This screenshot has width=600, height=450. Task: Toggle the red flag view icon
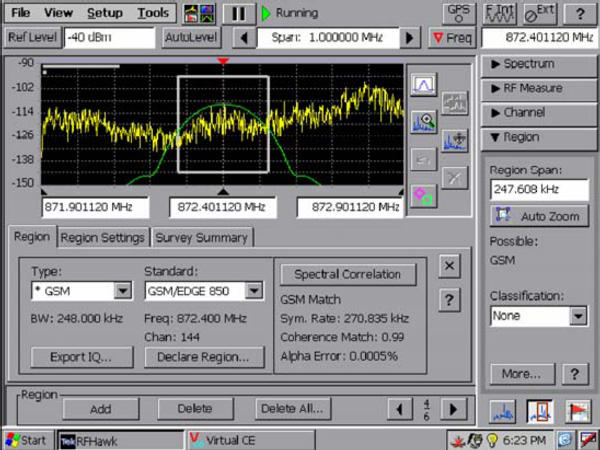pos(578,410)
